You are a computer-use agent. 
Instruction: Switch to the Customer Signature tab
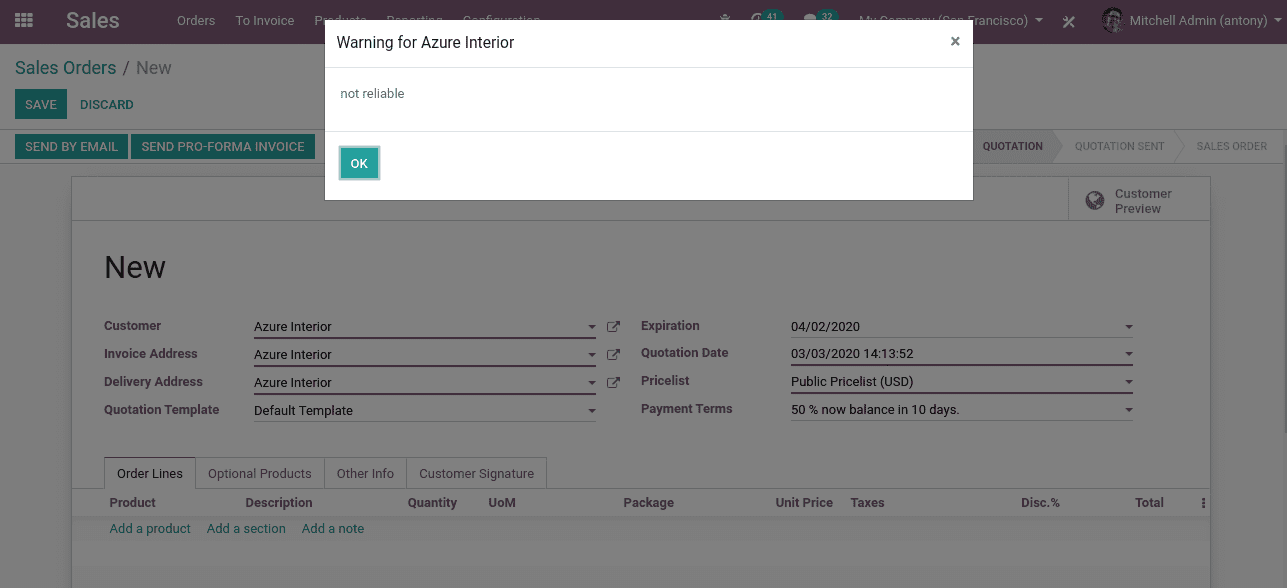coord(476,473)
